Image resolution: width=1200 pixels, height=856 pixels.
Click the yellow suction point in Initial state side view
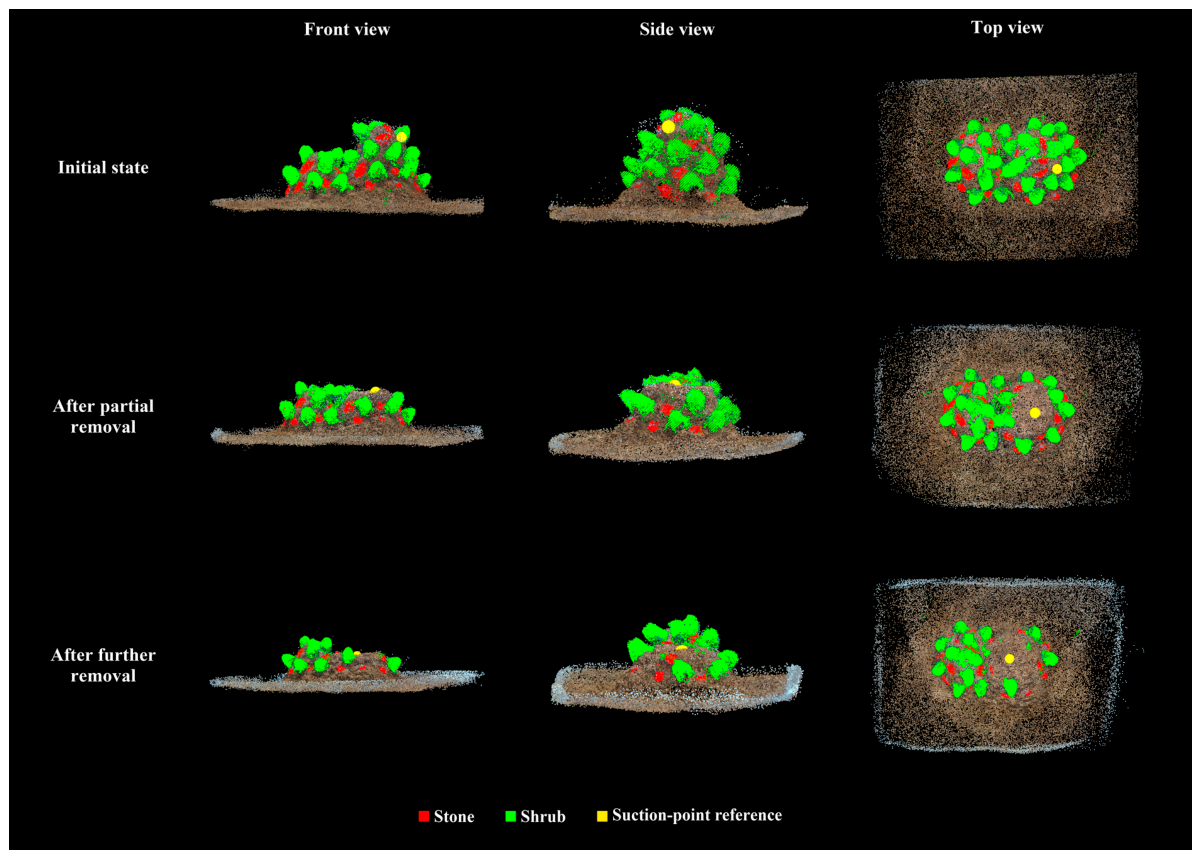(668, 126)
